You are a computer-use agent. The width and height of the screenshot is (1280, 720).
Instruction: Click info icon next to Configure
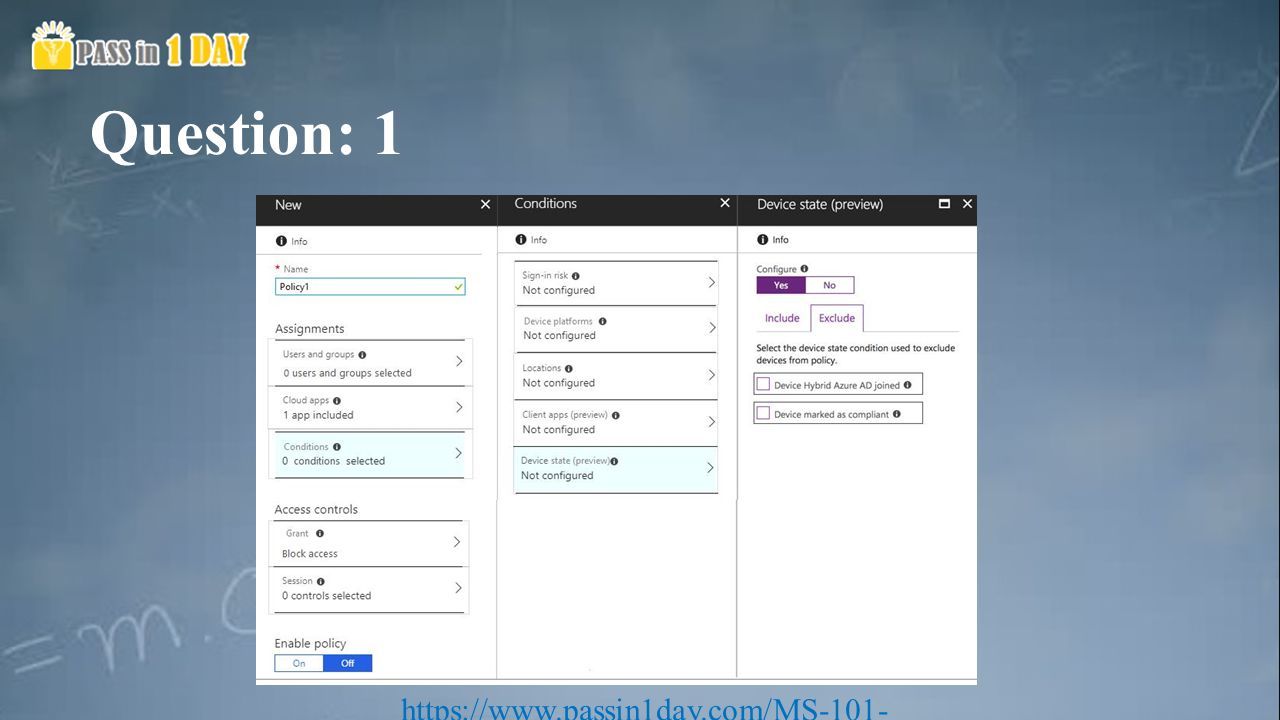pyautogui.click(x=804, y=268)
